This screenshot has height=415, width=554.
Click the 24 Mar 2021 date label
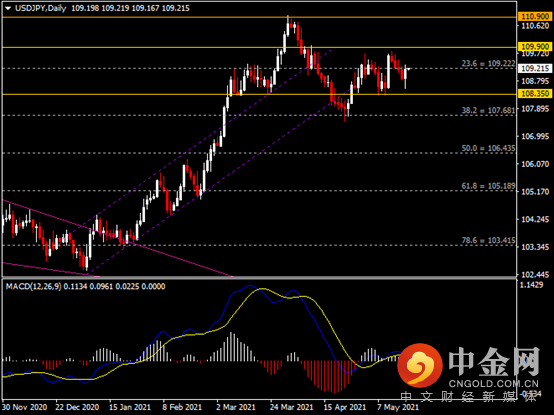[x=291, y=407]
